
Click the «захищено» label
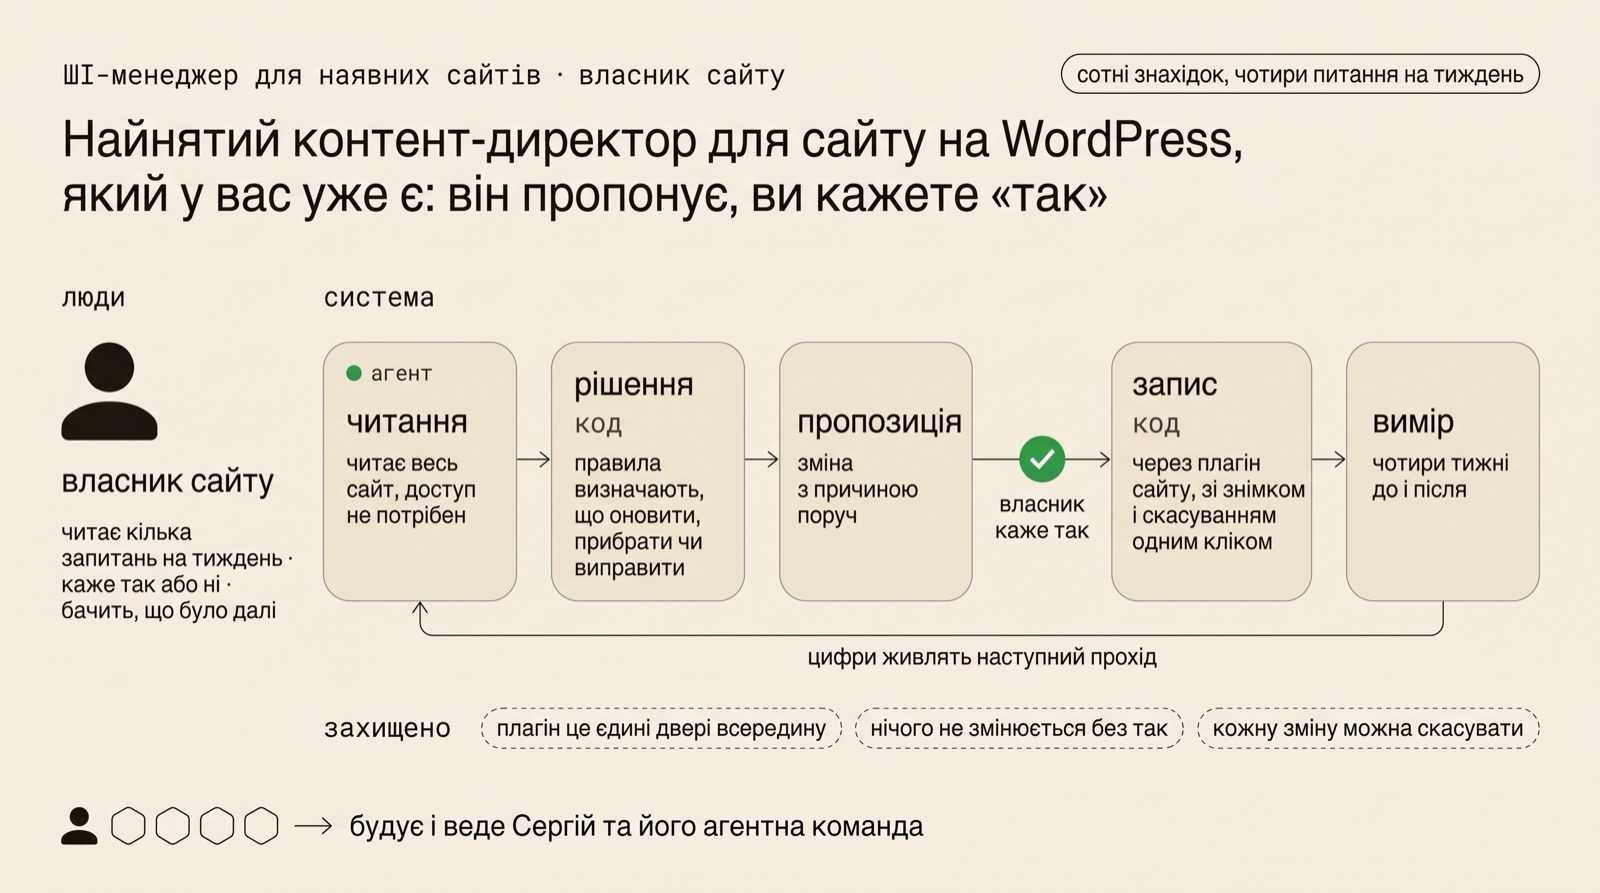click(387, 728)
